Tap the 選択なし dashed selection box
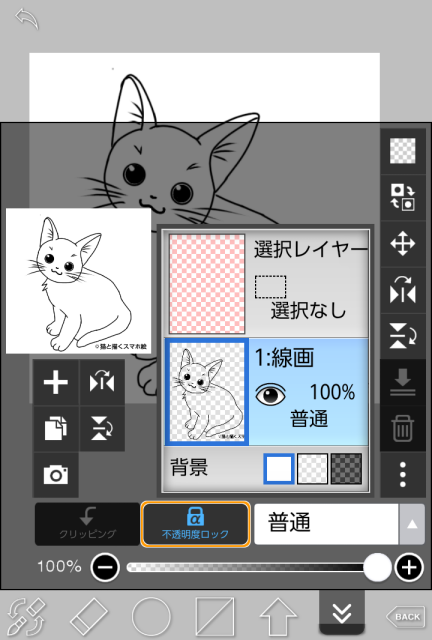Image resolution: width=432 pixels, height=640 pixels. point(270,287)
